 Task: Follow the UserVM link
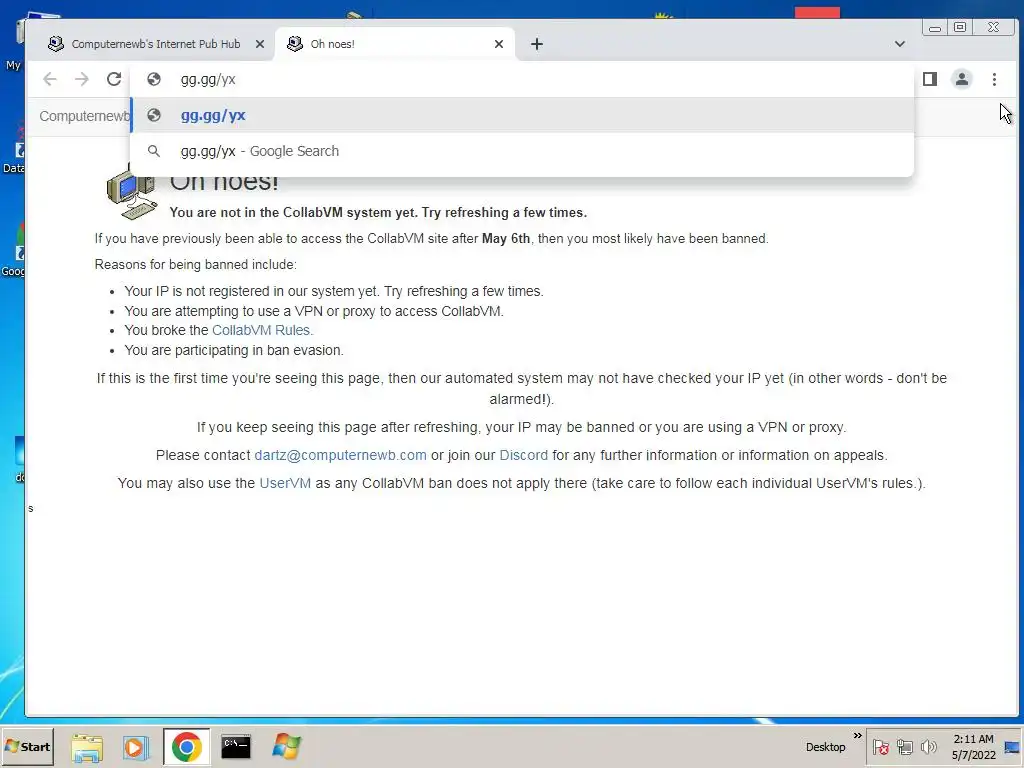[x=285, y=483]
